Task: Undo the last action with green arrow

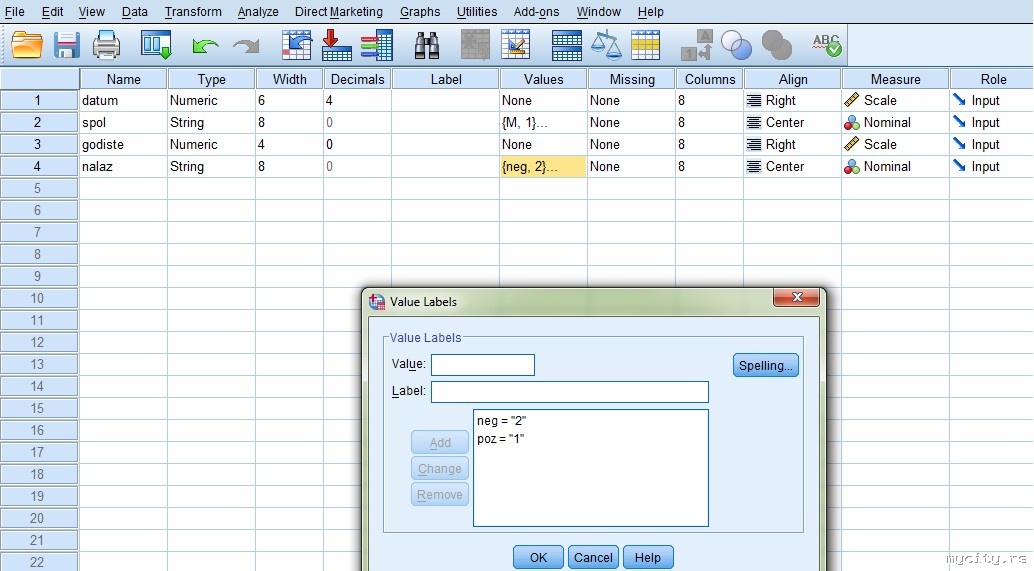Action: click(x=205, y=45)
